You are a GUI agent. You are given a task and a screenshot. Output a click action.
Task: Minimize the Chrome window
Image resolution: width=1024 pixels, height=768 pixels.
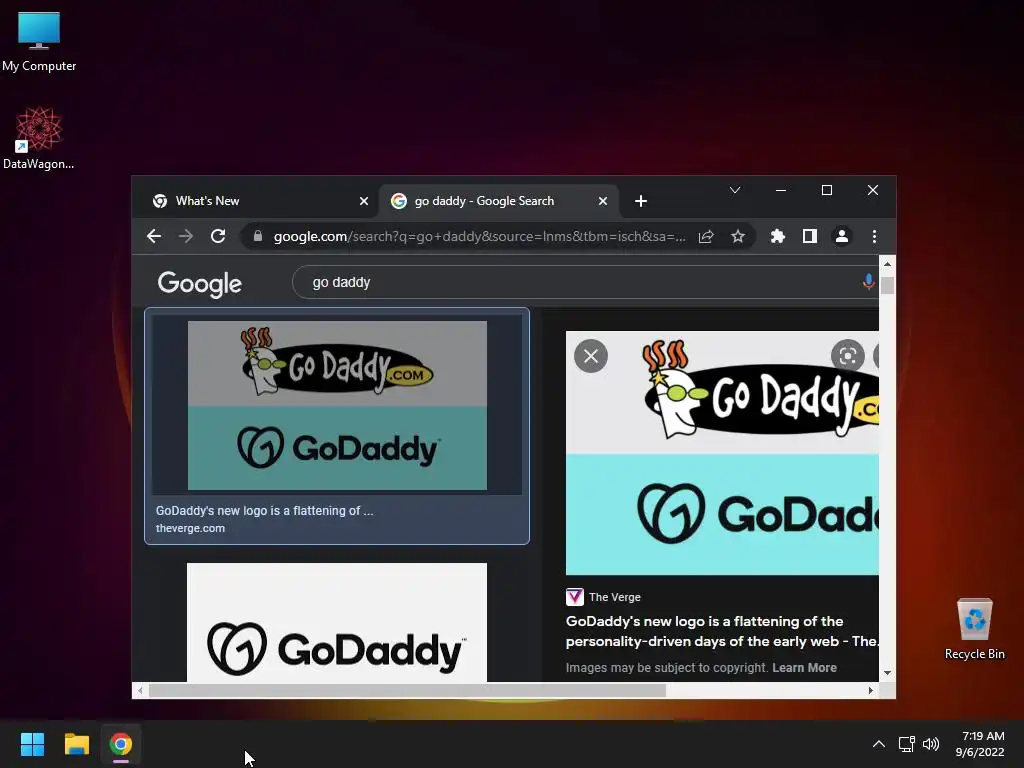click(781, 190)
